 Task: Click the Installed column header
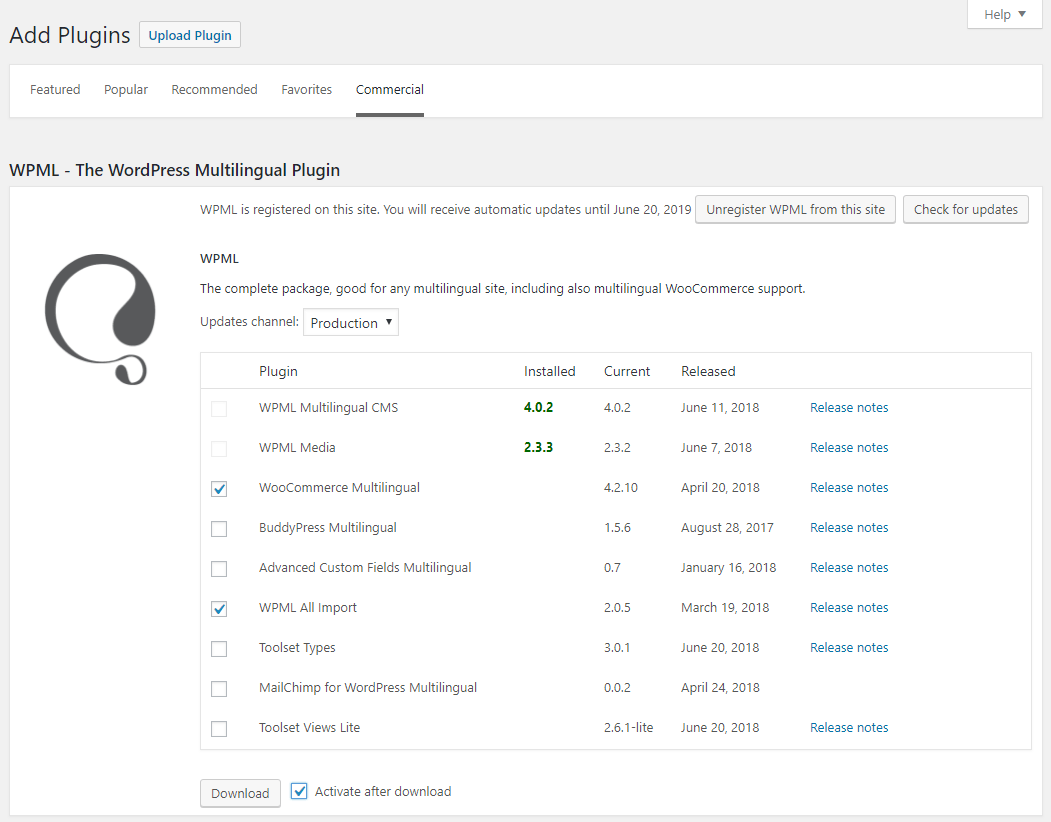550,371
